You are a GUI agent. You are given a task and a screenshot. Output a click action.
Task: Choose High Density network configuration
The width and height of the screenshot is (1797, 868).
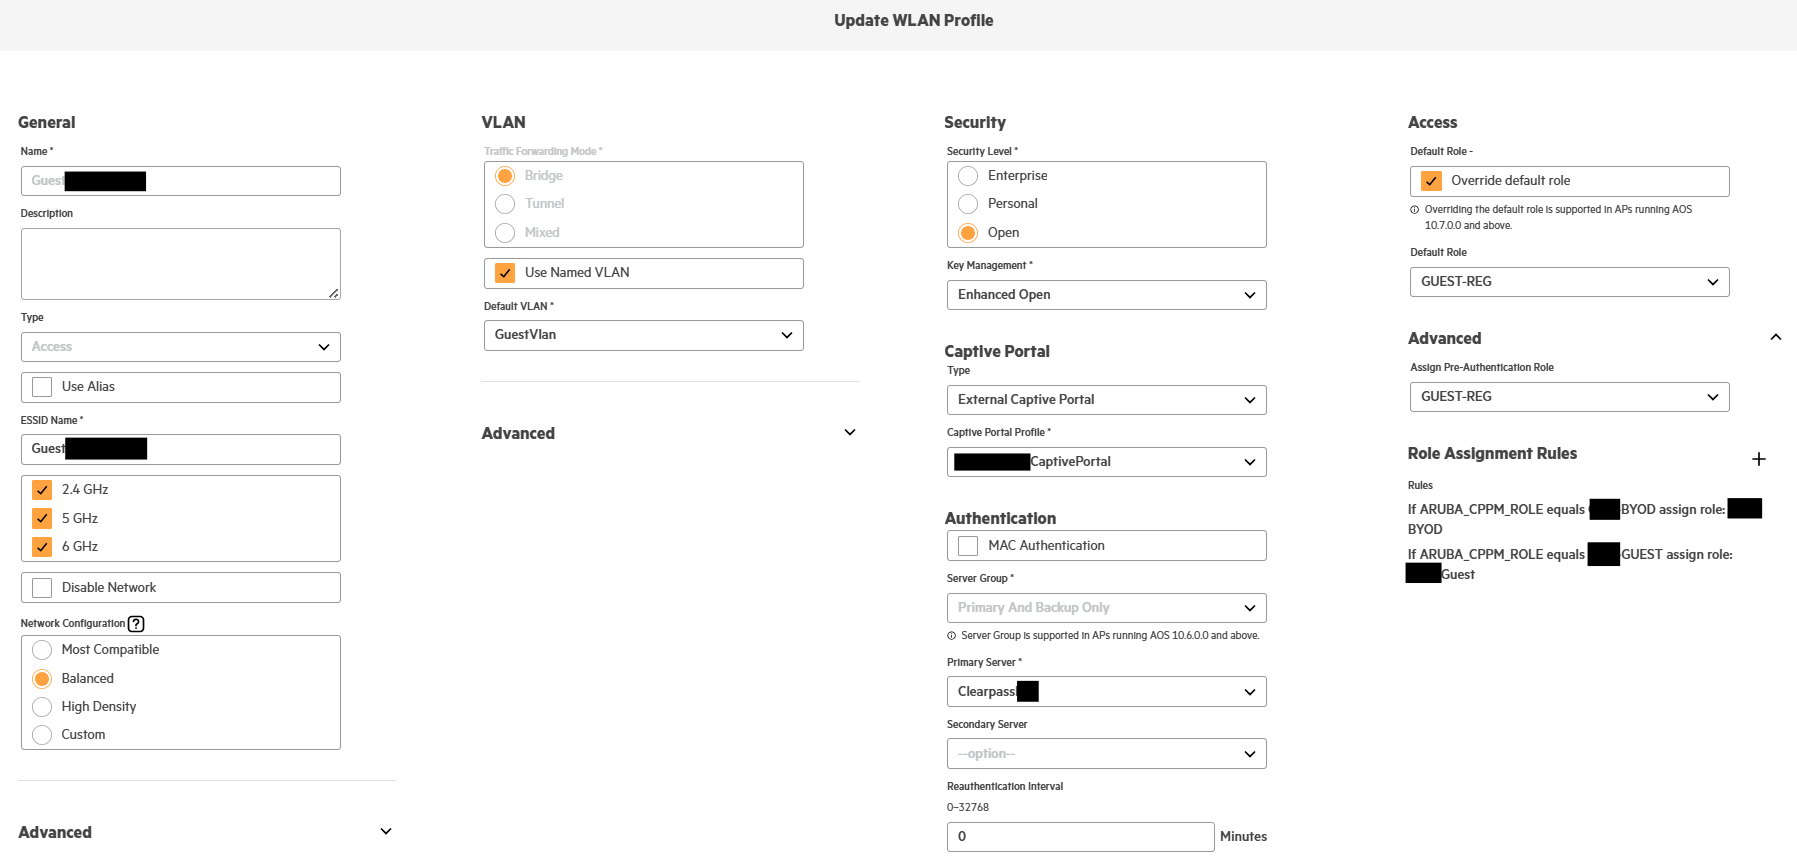[x=42, y=707]
